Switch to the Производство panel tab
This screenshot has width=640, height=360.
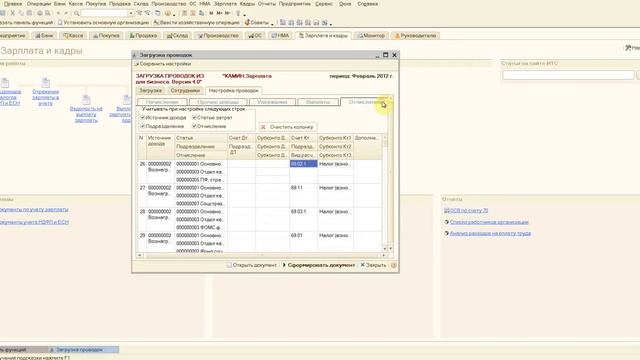pyautogui.click(x=218, y=36)
